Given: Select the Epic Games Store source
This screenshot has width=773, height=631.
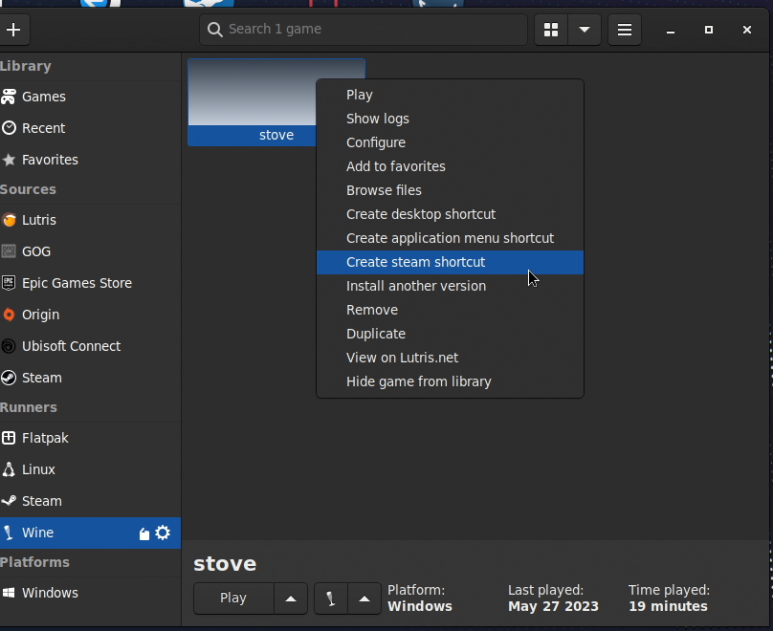Looking at the screenshot, I should pos(90,283).
